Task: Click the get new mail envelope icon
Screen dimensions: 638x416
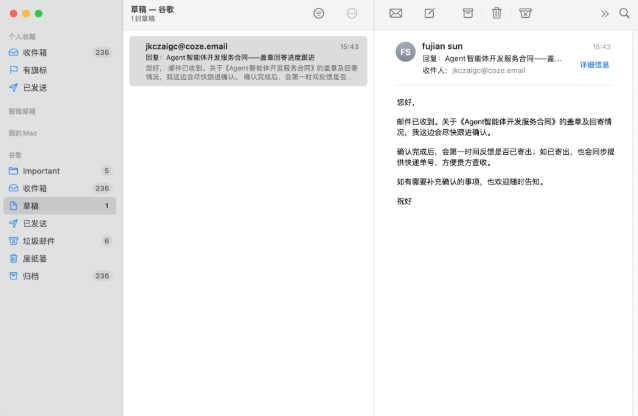Action: (395, 13)
